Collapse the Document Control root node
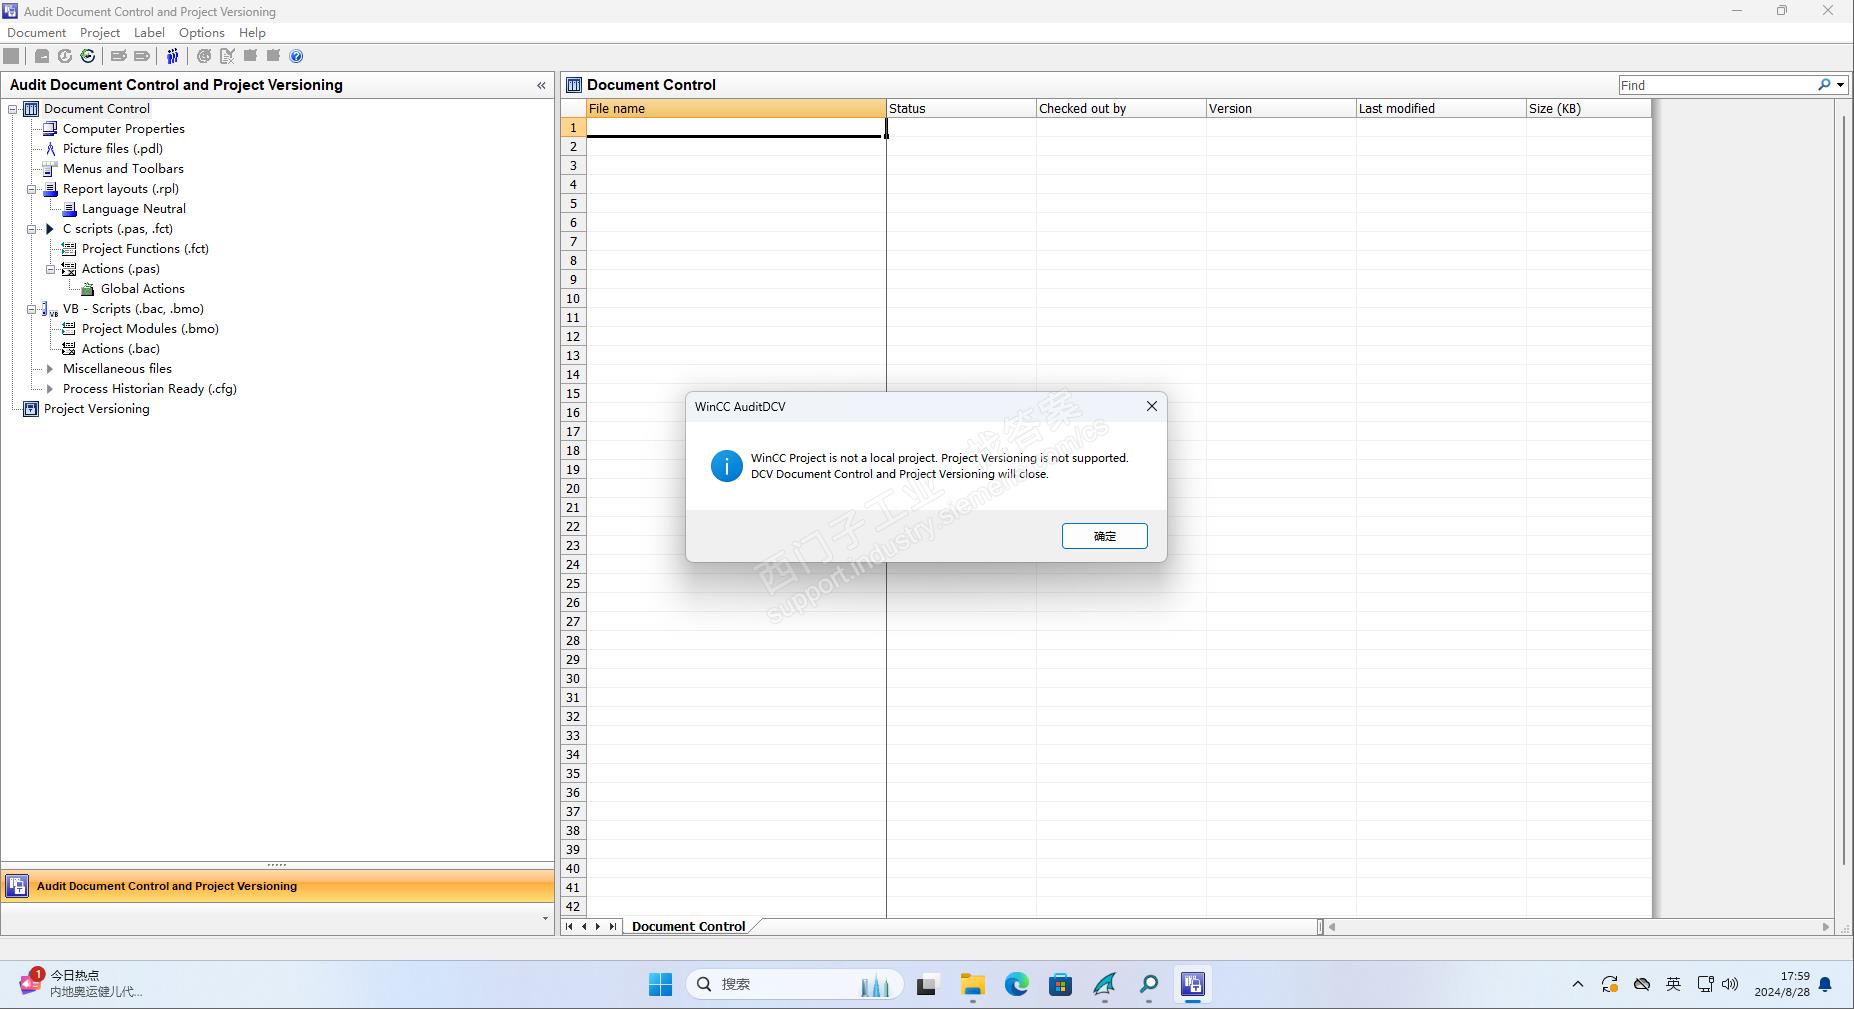Image resolution: width=1854 pixels, height=1009 pixels. coord(13,109)
